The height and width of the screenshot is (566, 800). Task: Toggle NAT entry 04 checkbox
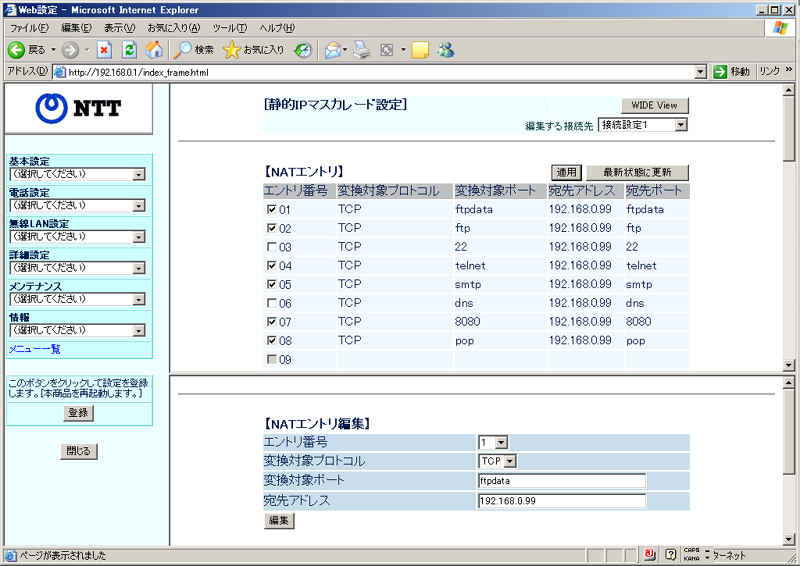(x=271, y=265)
